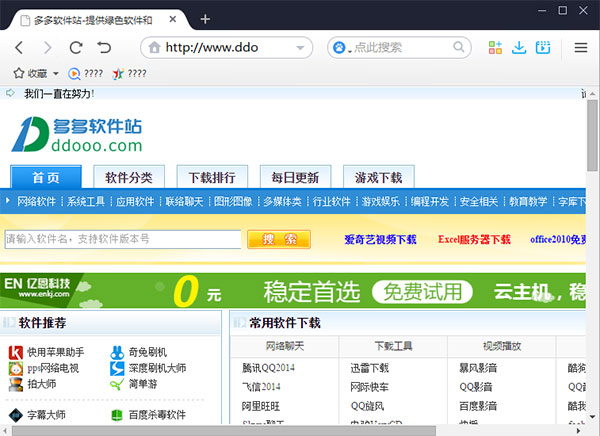
Task: Select the 游戏下载 navigation tab
Action: [378, 177]
